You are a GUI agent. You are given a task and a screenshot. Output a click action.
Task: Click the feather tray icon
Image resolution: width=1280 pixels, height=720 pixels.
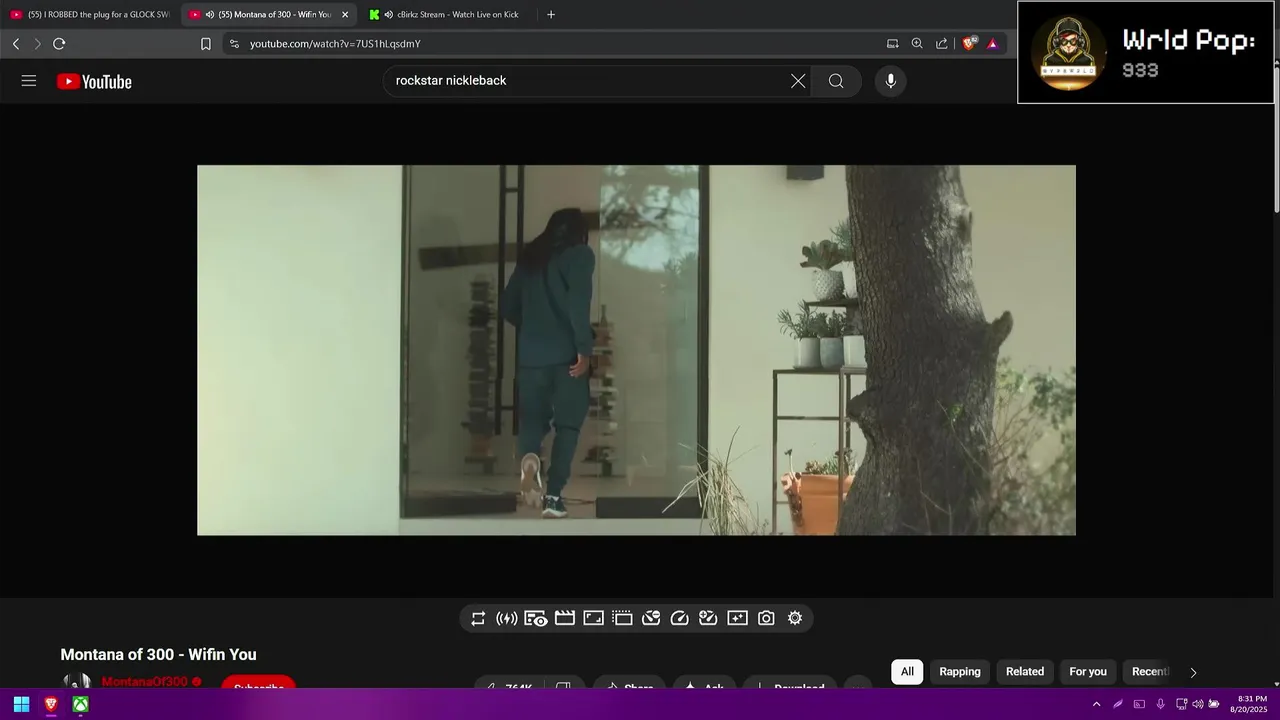[1118, 704]
